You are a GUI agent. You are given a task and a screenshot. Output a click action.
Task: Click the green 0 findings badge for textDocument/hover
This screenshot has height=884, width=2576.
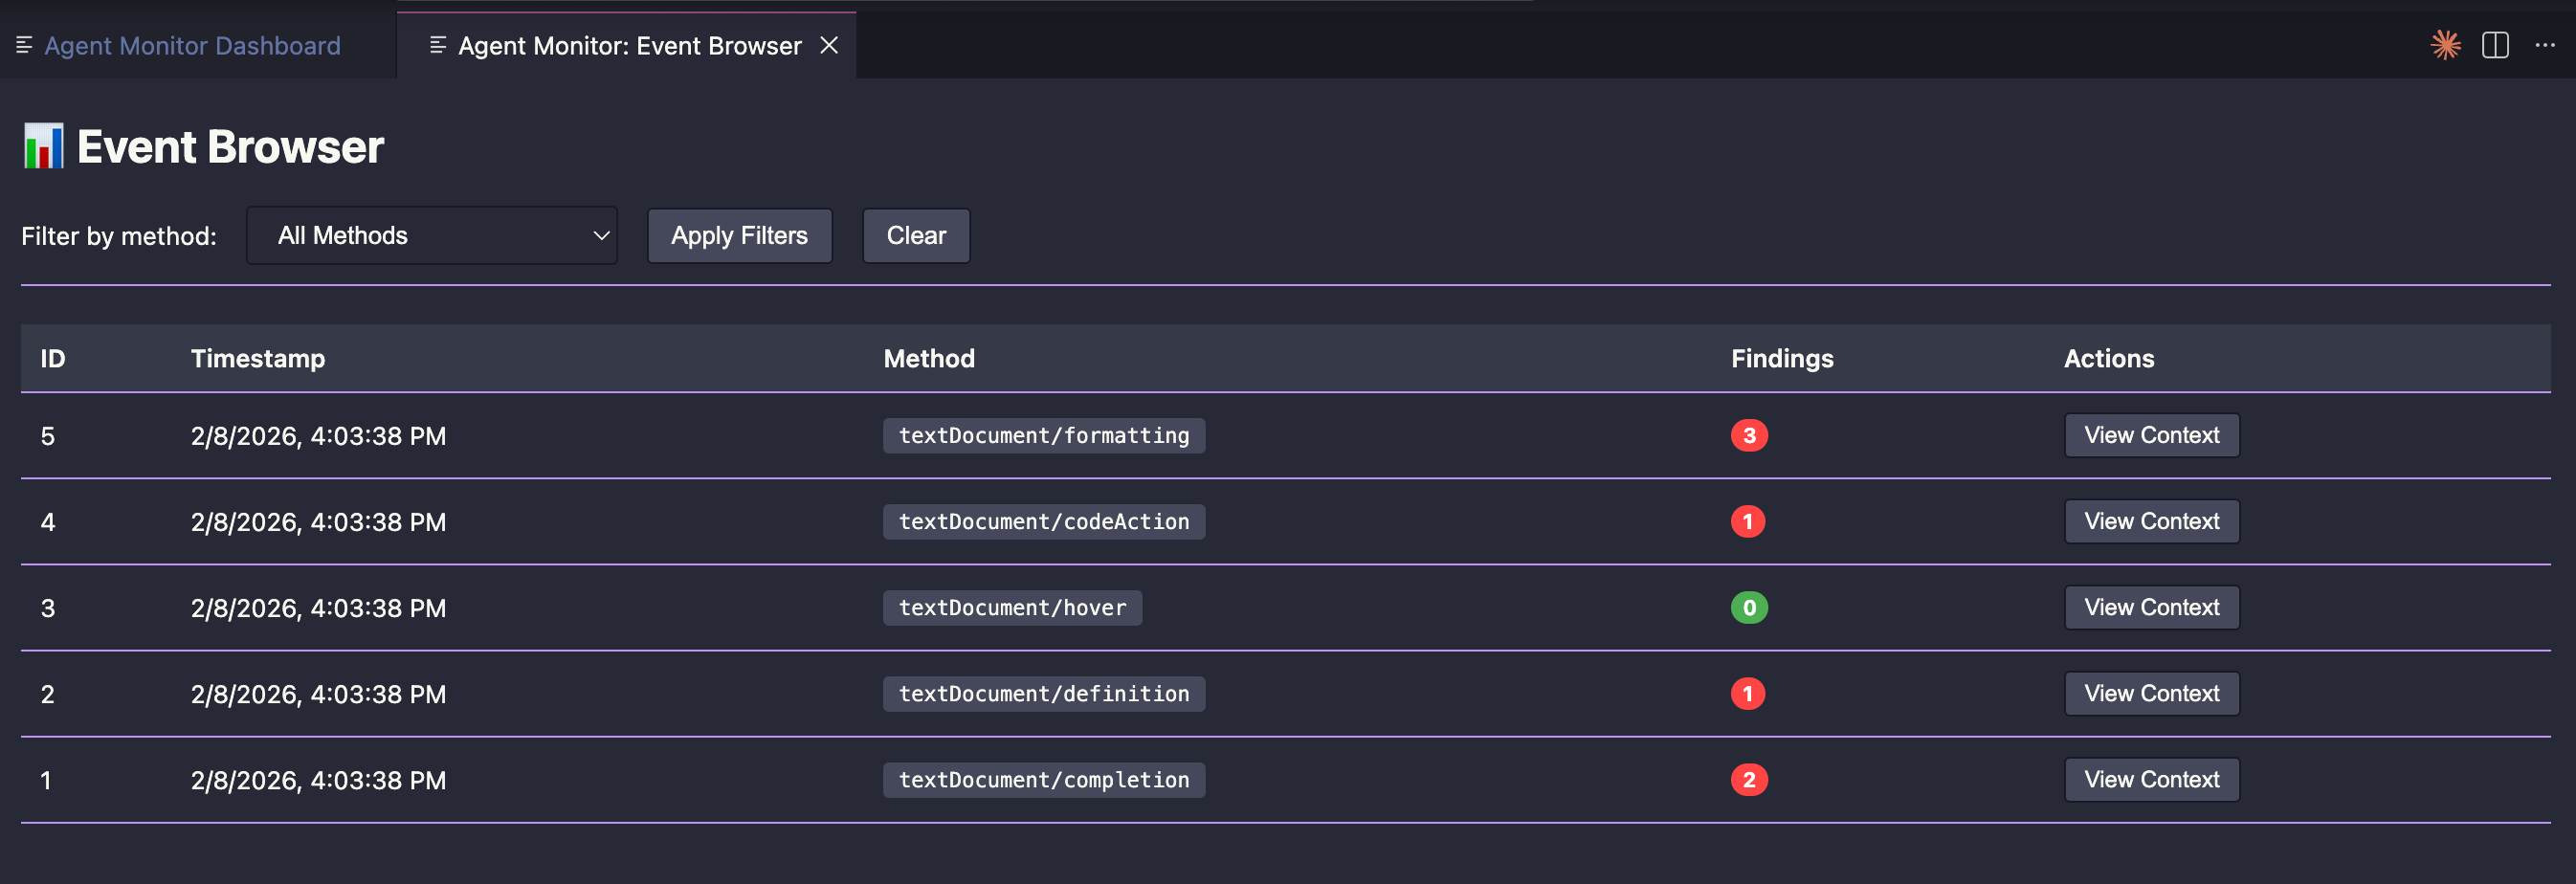coord(1748,607)
